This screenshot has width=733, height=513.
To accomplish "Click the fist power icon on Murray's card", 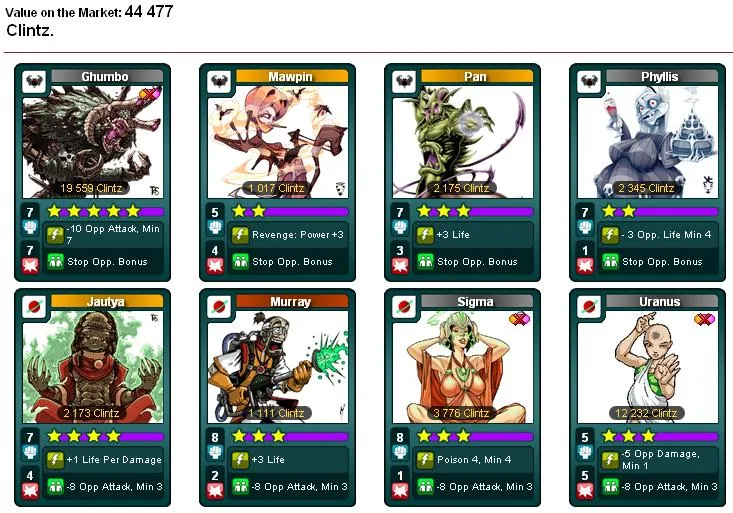I will tap(215, 453).
